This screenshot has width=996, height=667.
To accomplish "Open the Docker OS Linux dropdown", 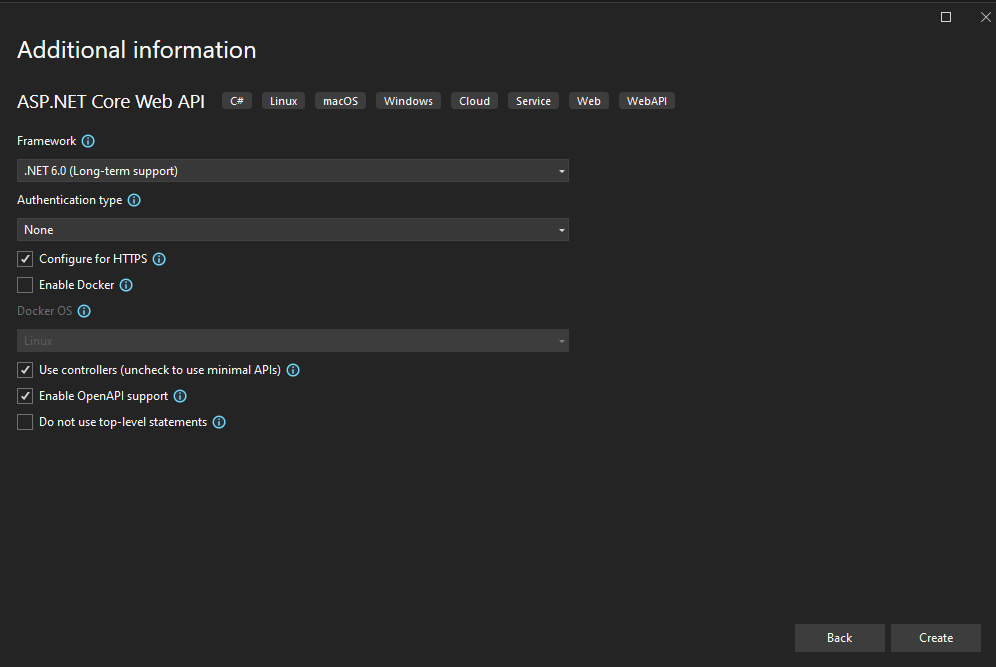I will (x=293, y=341).
